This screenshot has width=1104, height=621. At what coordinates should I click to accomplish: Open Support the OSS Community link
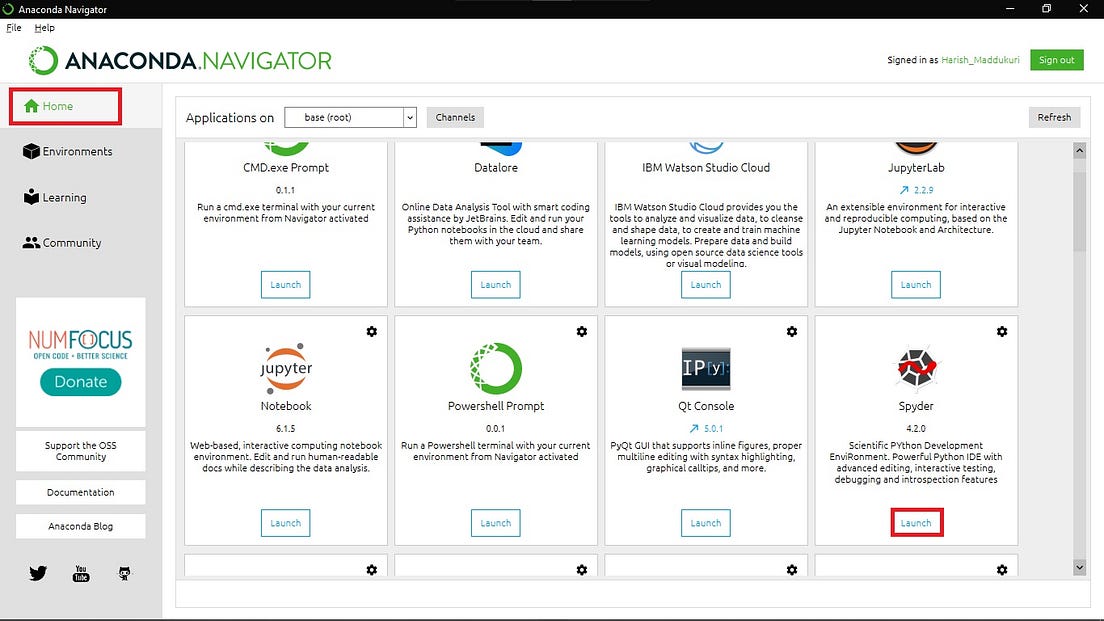[x=81, y=451]
